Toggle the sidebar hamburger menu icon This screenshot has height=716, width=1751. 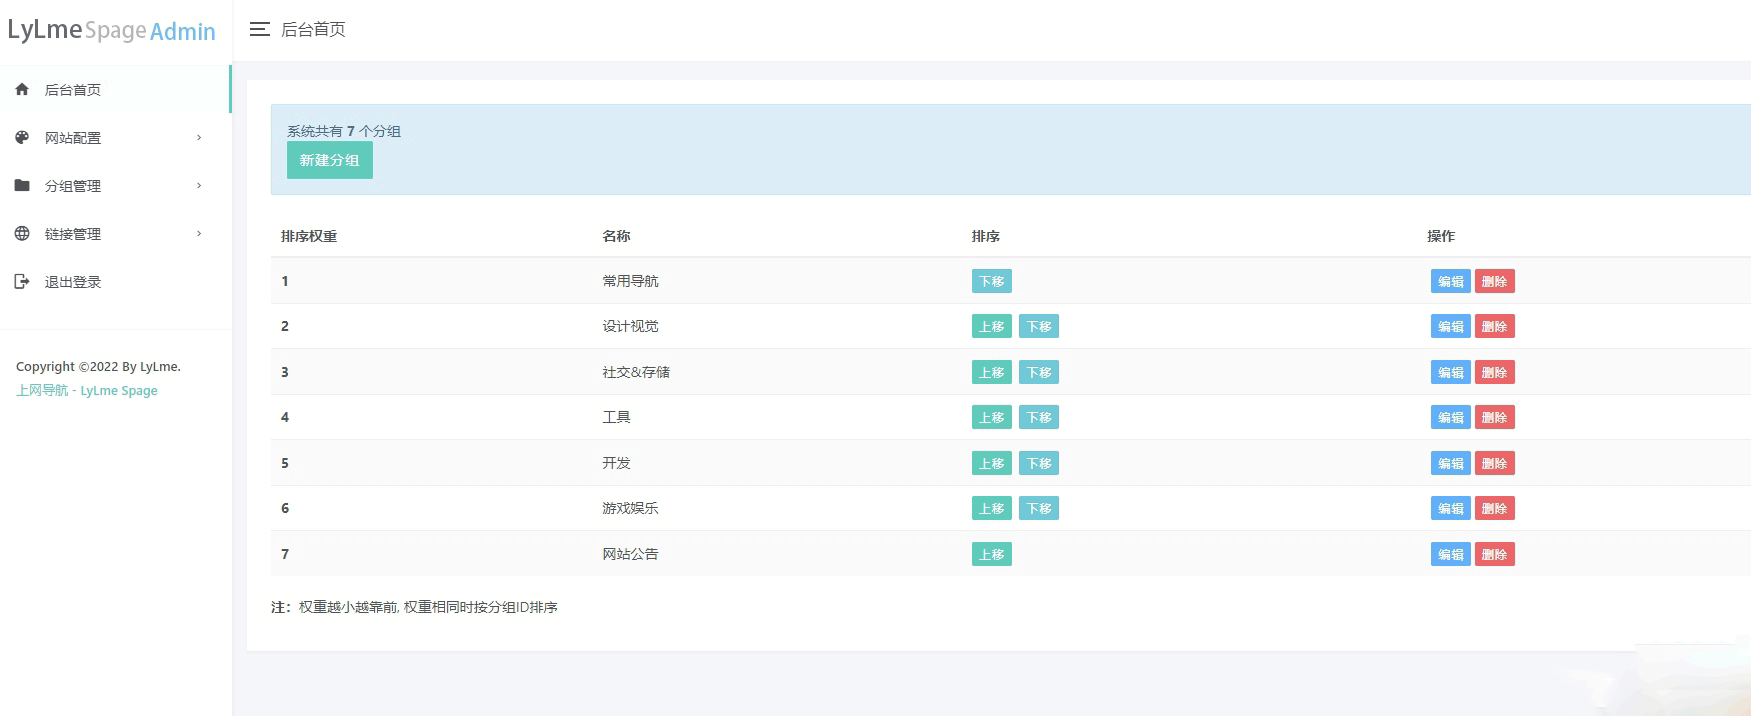tap(260, 30)
